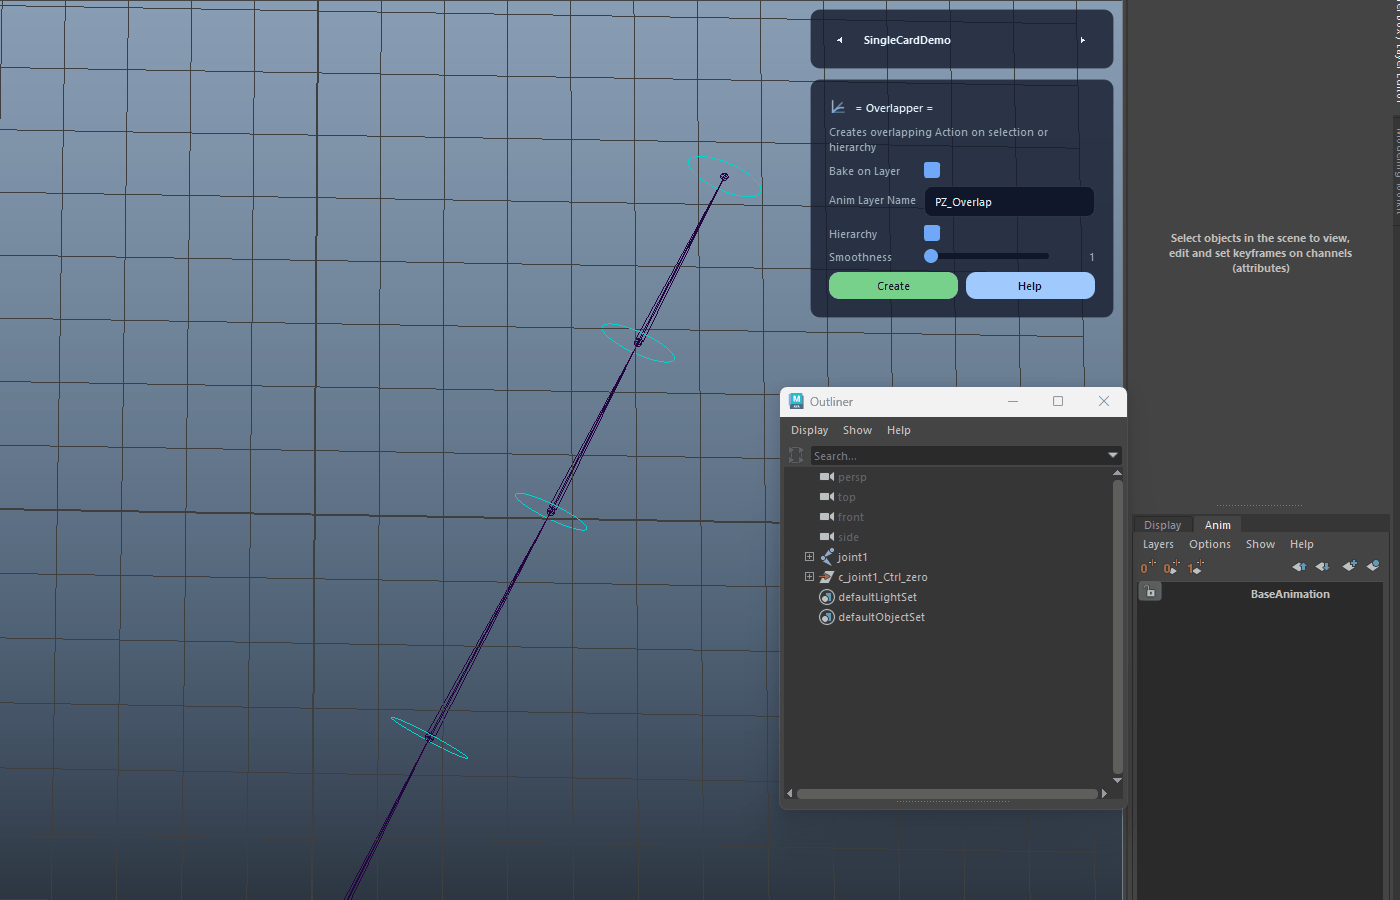Click the Outliner scroll down arrow
The height and width of the screenshot is (900, 1400).
(1117, 780)
